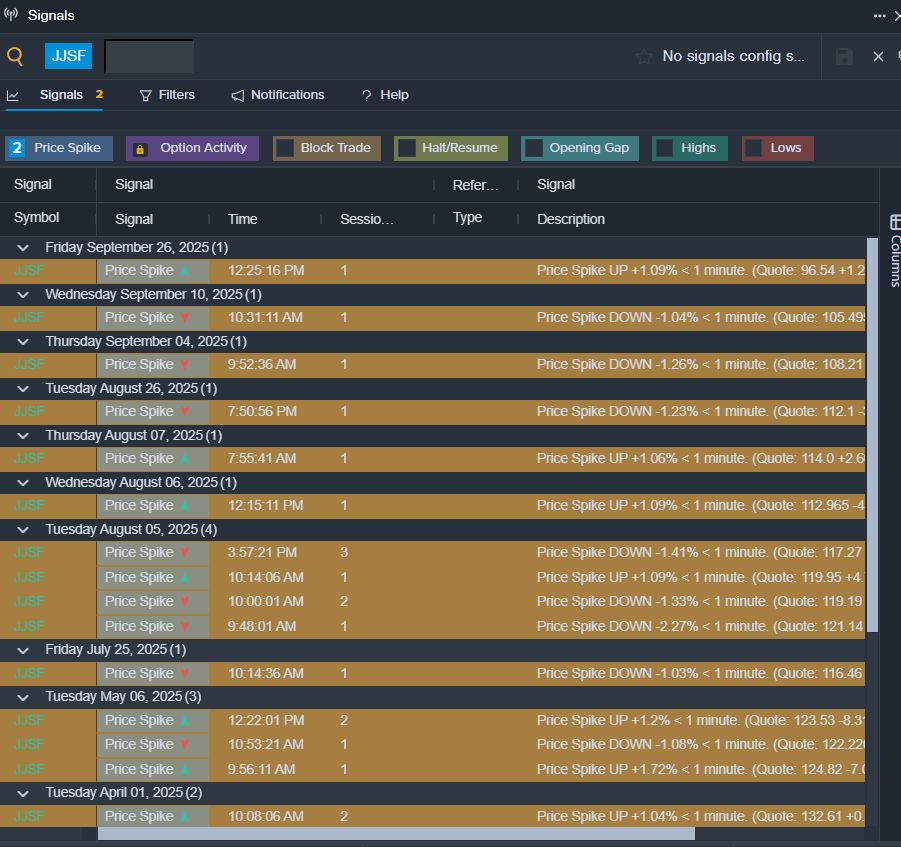
Task: Click the favorite star icon
Action: click(x=644, y=56)
